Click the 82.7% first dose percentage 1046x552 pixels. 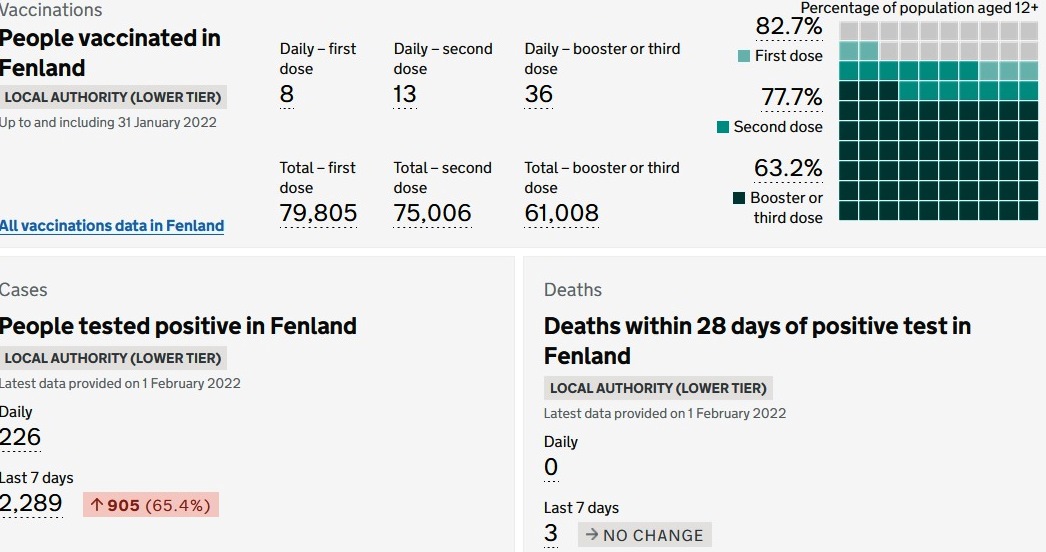(x=789, y=27)
